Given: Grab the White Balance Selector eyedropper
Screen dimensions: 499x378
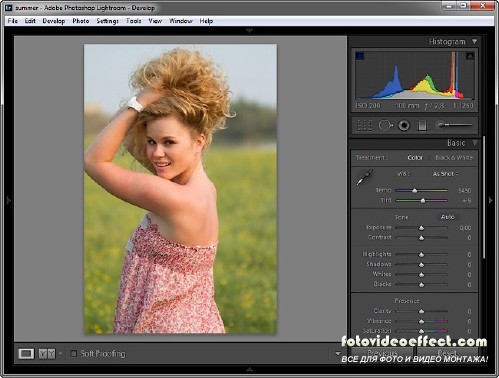Looking at the screenshot, I should [x=364, y=177].
